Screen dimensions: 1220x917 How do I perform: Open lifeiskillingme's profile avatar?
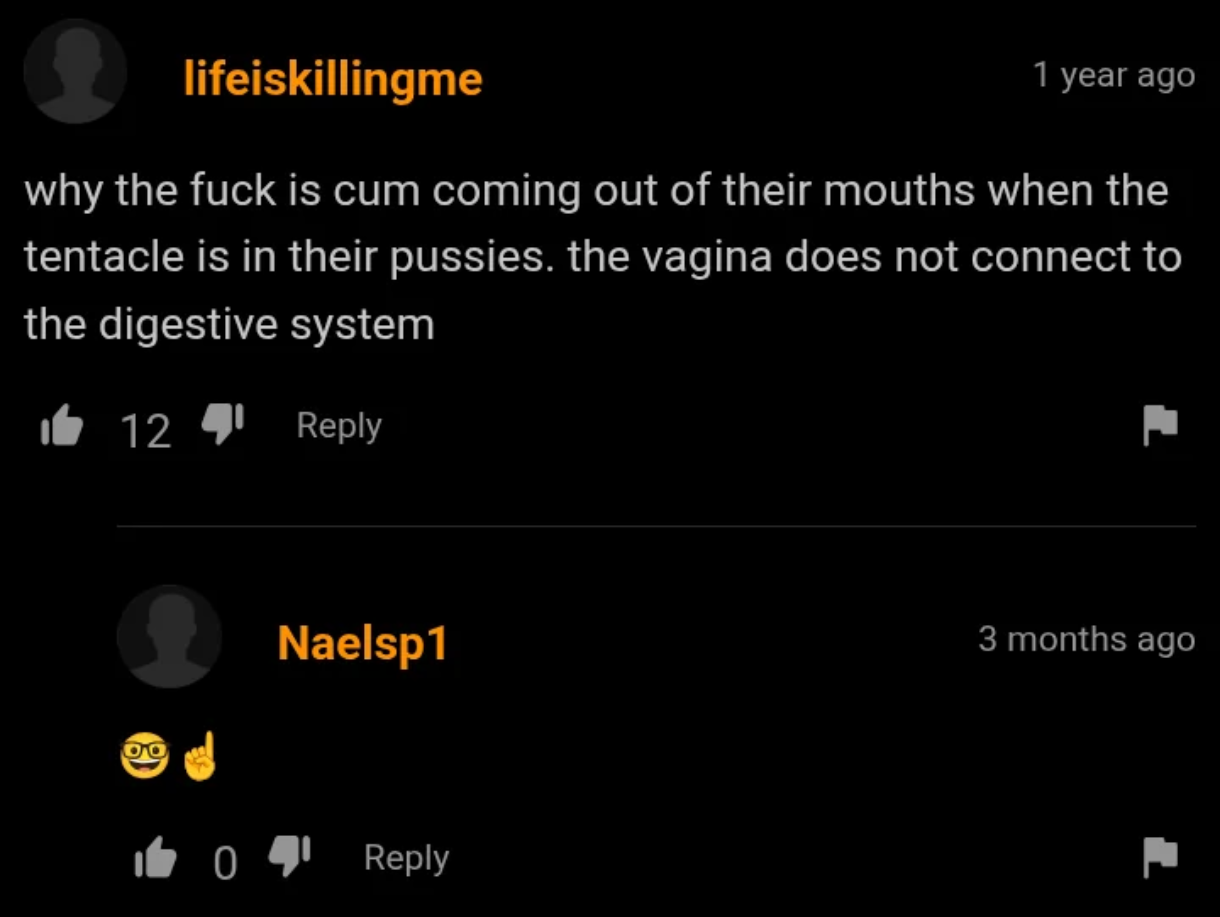(75, 71)
